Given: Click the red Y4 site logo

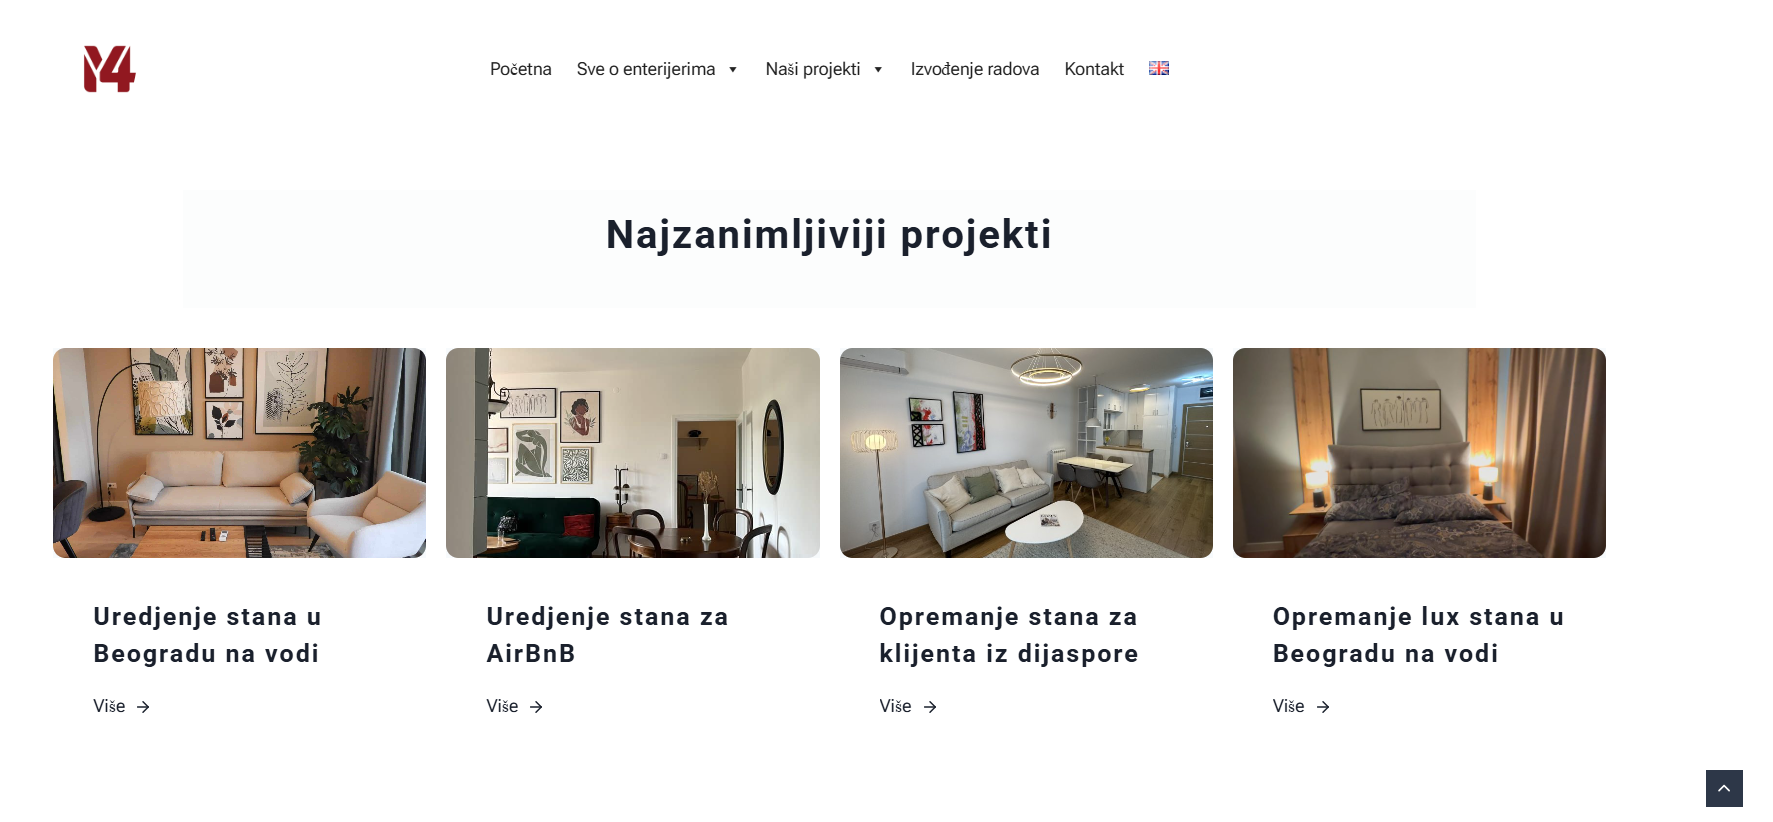Looking at the screenshot, I should click(x=109, y=69).
